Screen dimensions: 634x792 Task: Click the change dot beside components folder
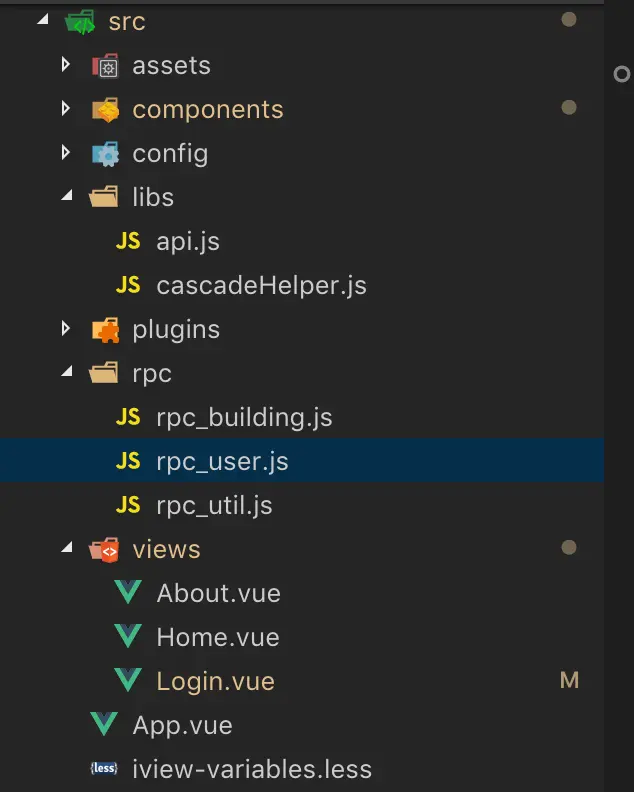pyautogui.click(x=569, y=107)
